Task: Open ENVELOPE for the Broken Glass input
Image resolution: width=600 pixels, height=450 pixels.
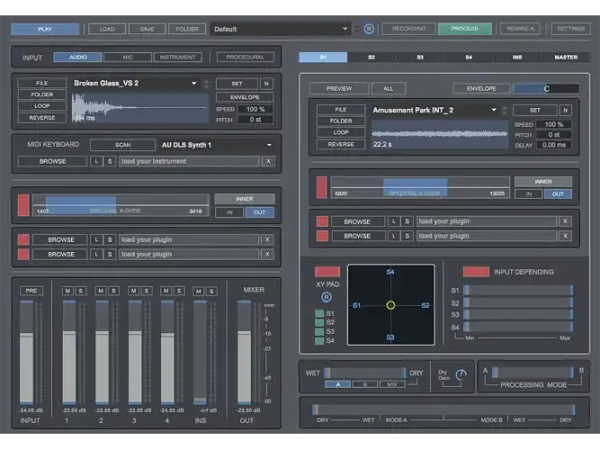Action: (x=245, y=97)
